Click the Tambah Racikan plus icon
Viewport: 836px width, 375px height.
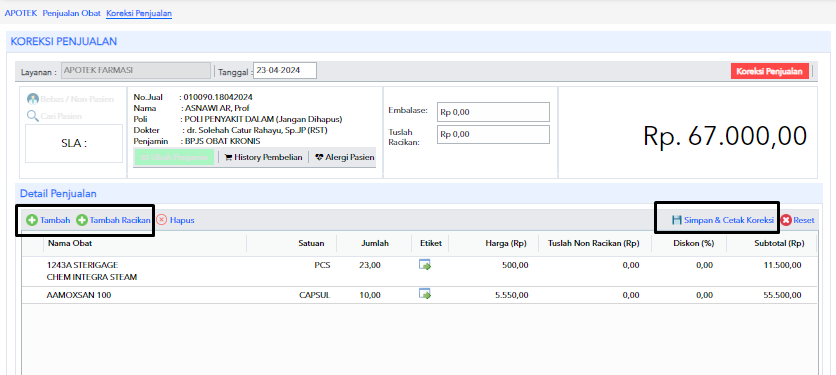pos(82,220)
